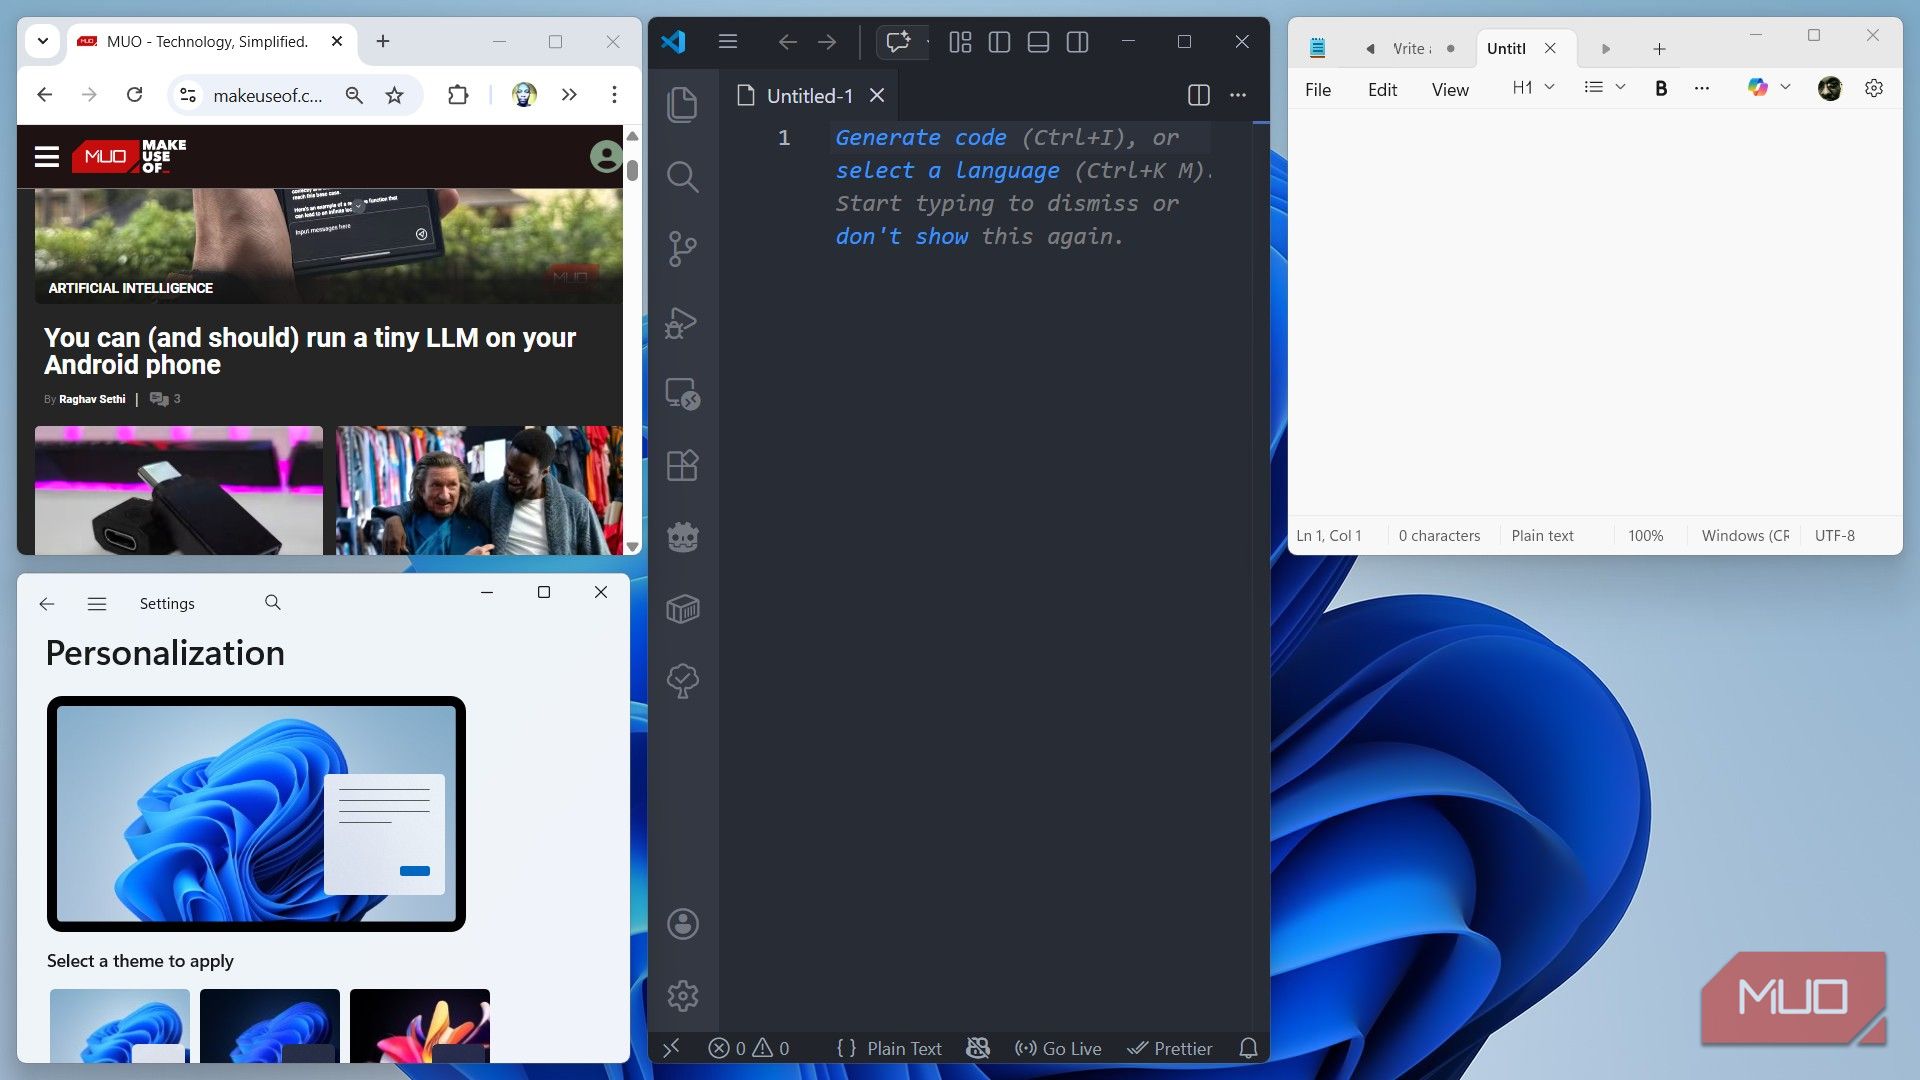Open Chrome extensions puzzle icon
1920x1080 pixels.
(458, 95)
